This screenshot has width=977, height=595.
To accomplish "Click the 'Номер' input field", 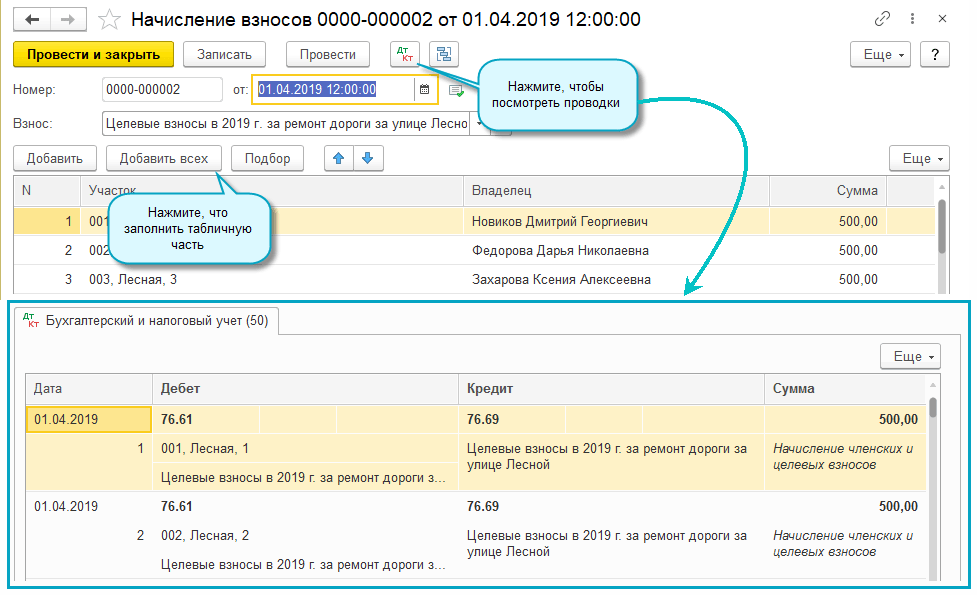I will (162, 90).
